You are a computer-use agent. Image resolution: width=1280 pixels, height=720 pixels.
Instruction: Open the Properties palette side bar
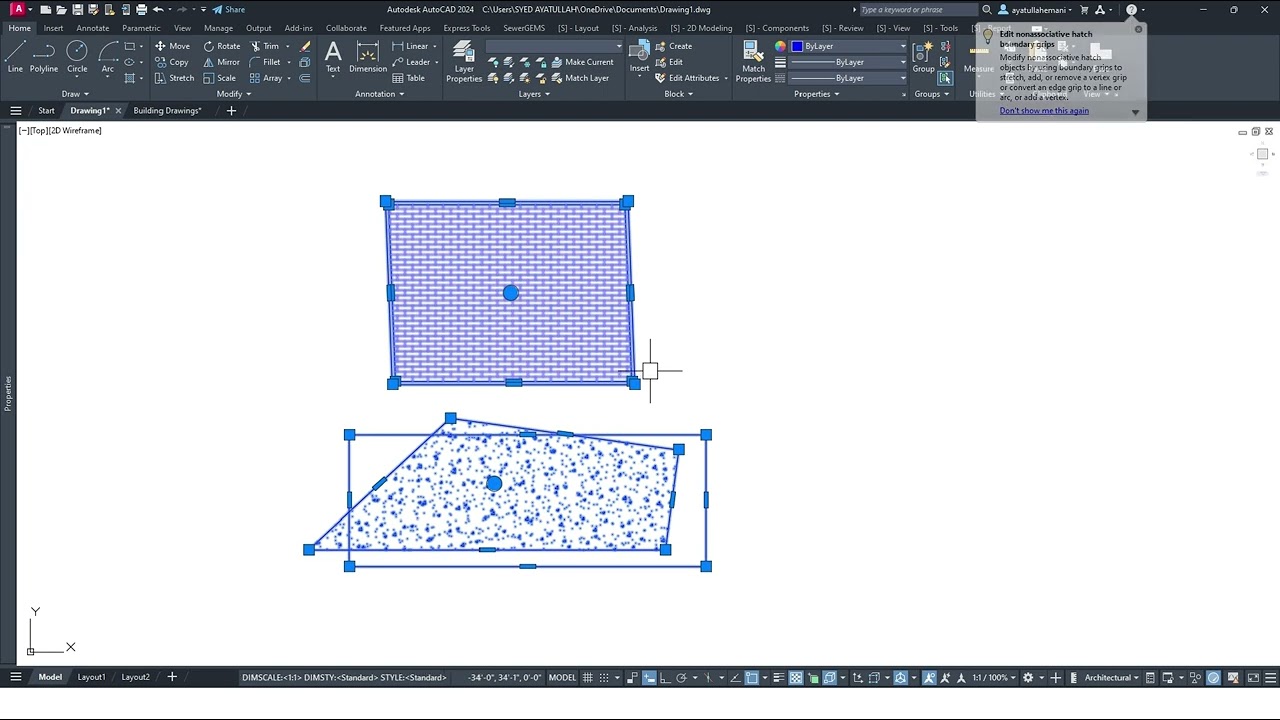8,393
